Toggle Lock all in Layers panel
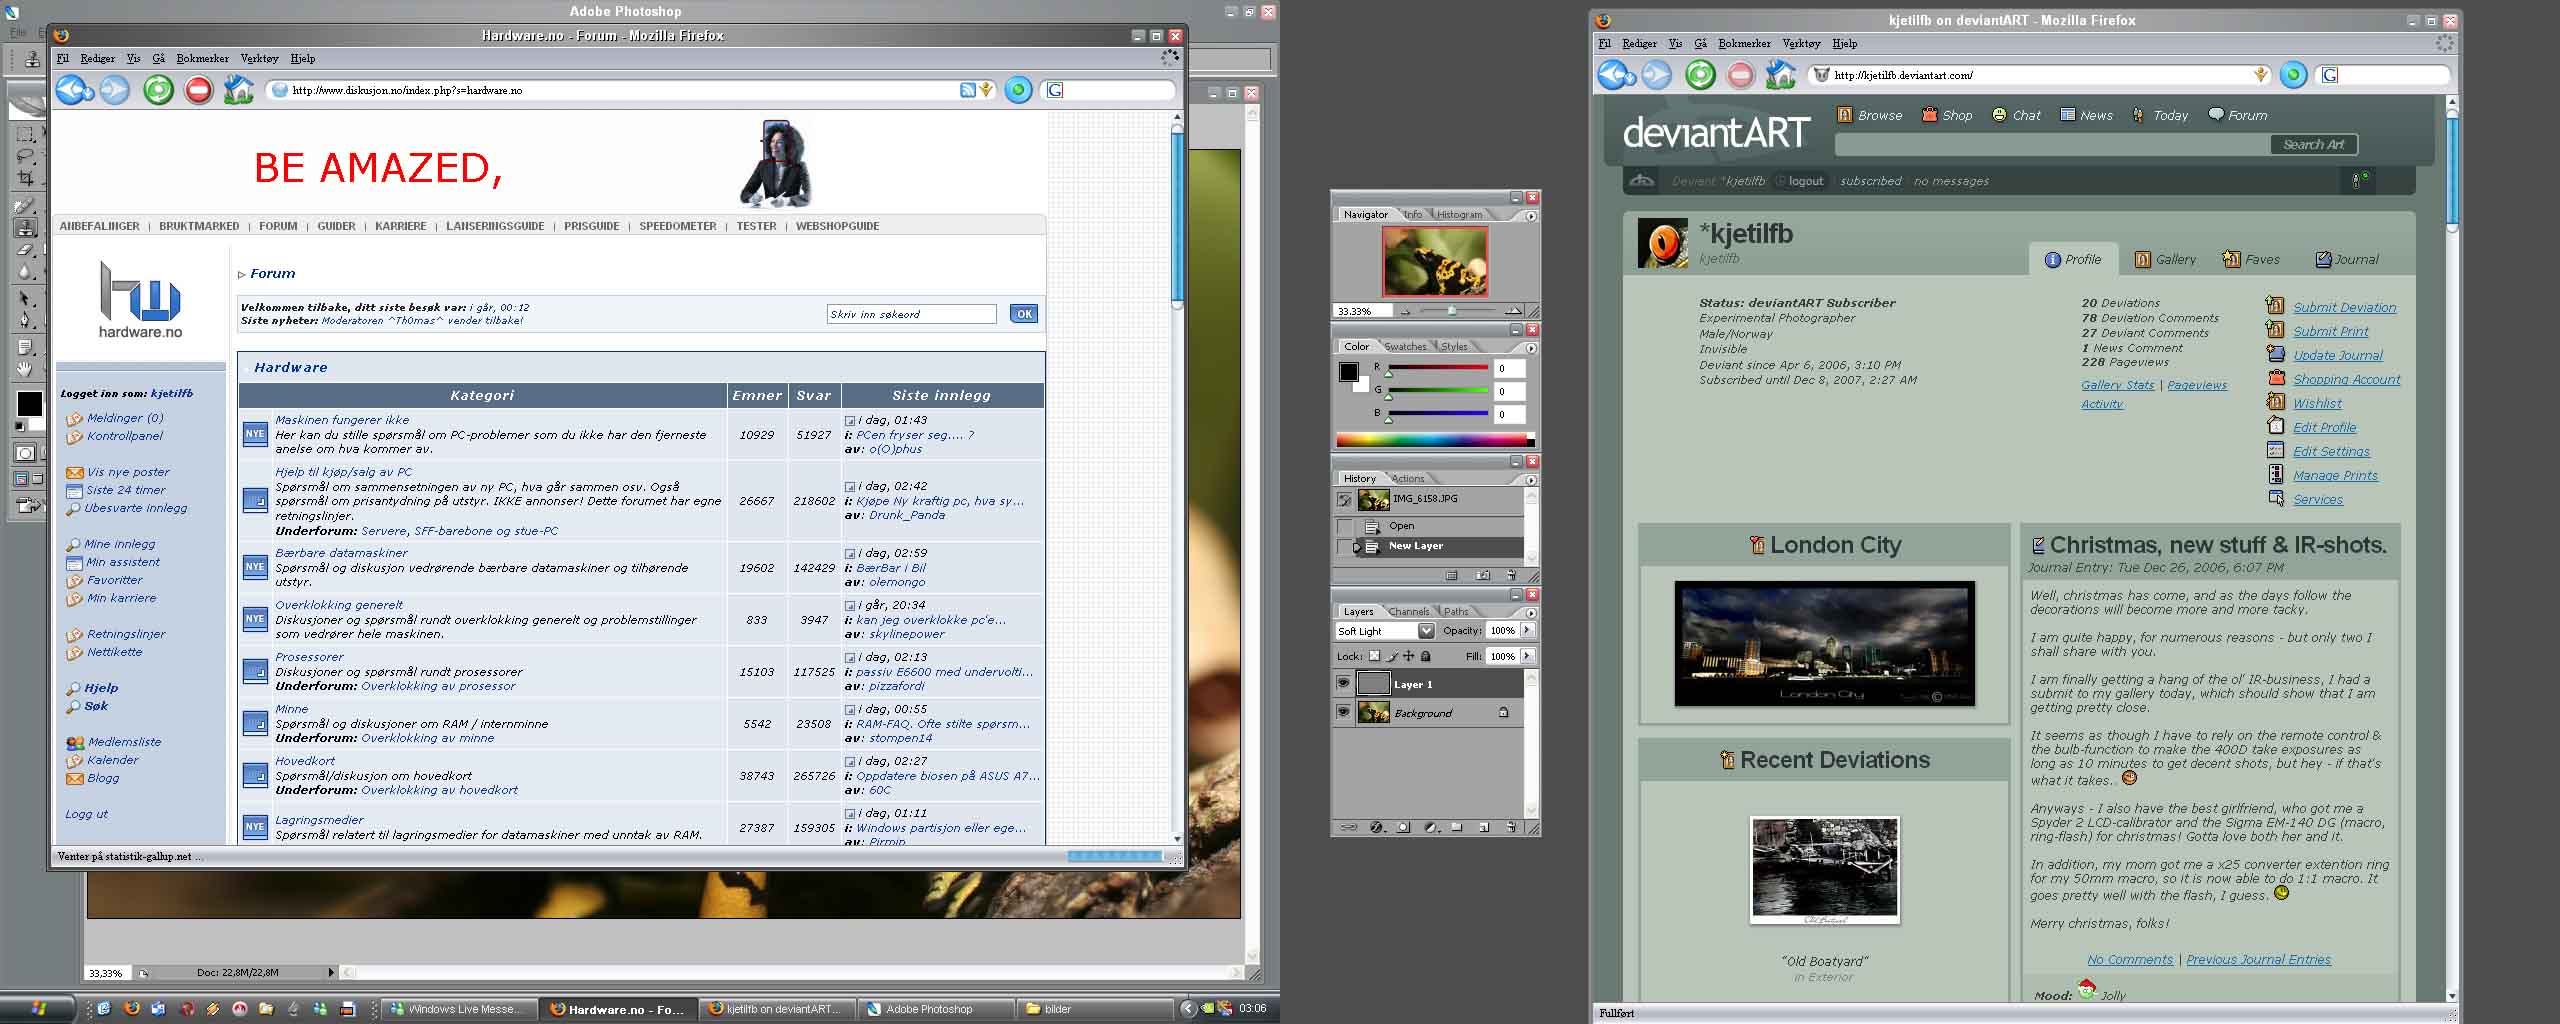Screen dimensions: 2560x1024 pos(1426,657)
